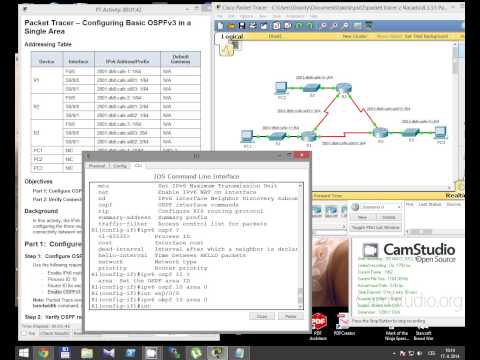Switch to the Physical tab in R1 window

pos(97,166)
